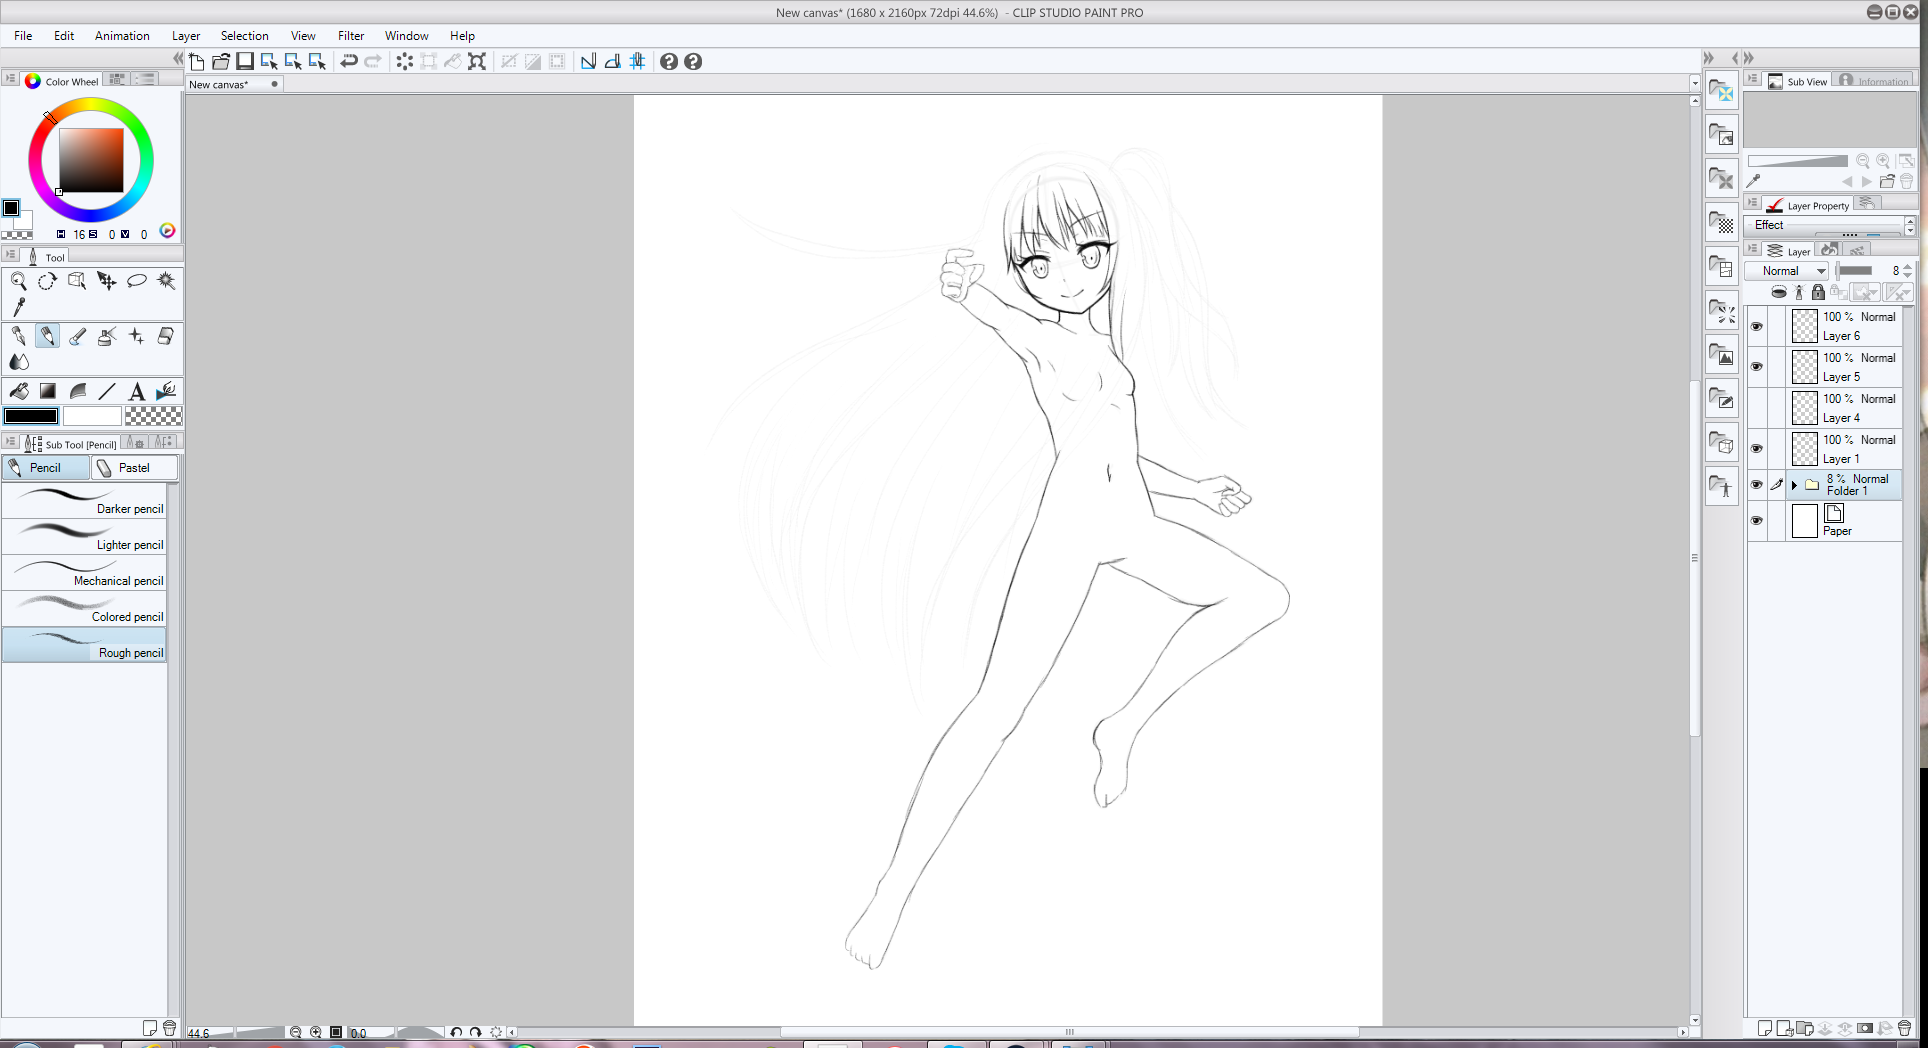Click the transparent color swatch
1928x1048 pixels.
(x=153, y=416)
